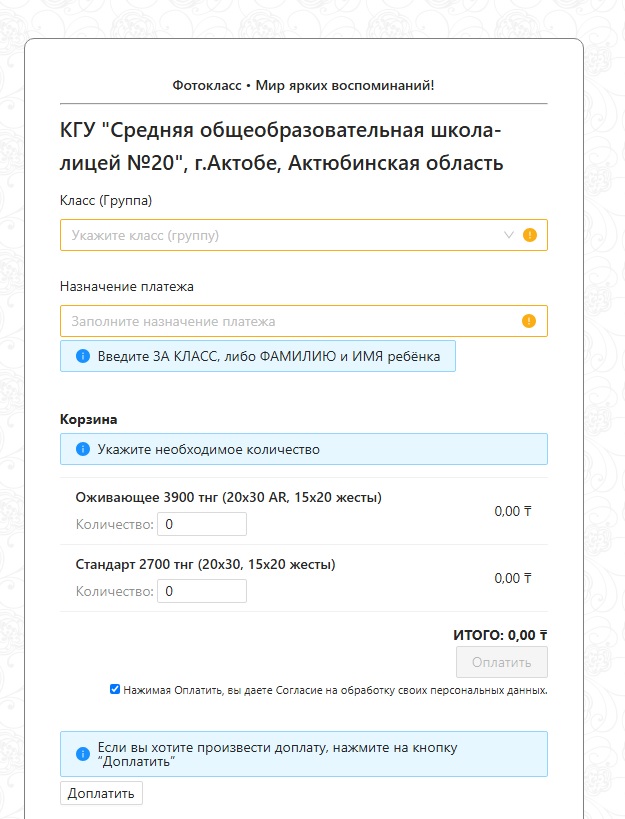
Task: Expand class dropdown via chevron arrow
Action: click(509, 235)
